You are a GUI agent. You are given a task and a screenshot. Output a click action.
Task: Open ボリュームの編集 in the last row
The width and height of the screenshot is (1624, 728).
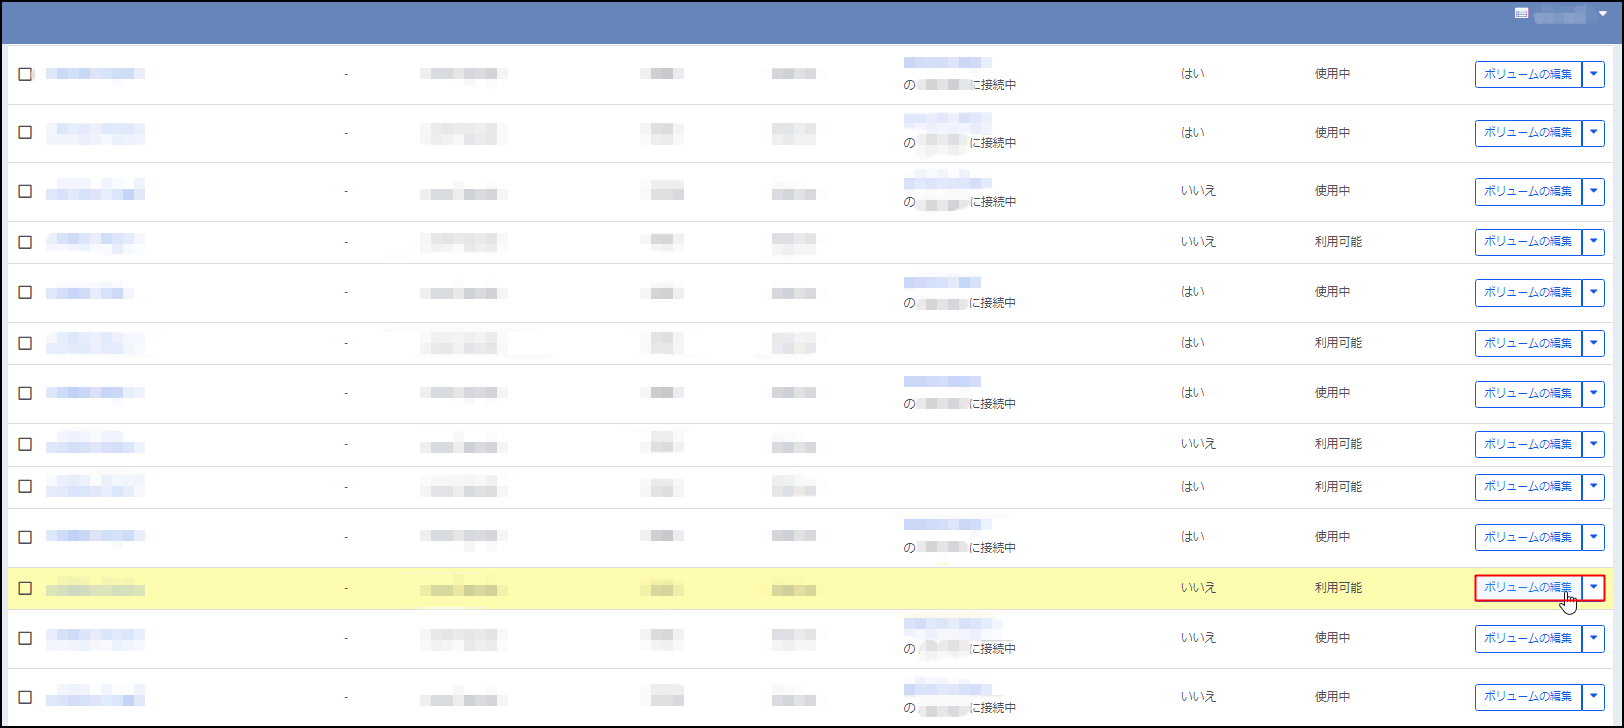(x=1528, y=697)
